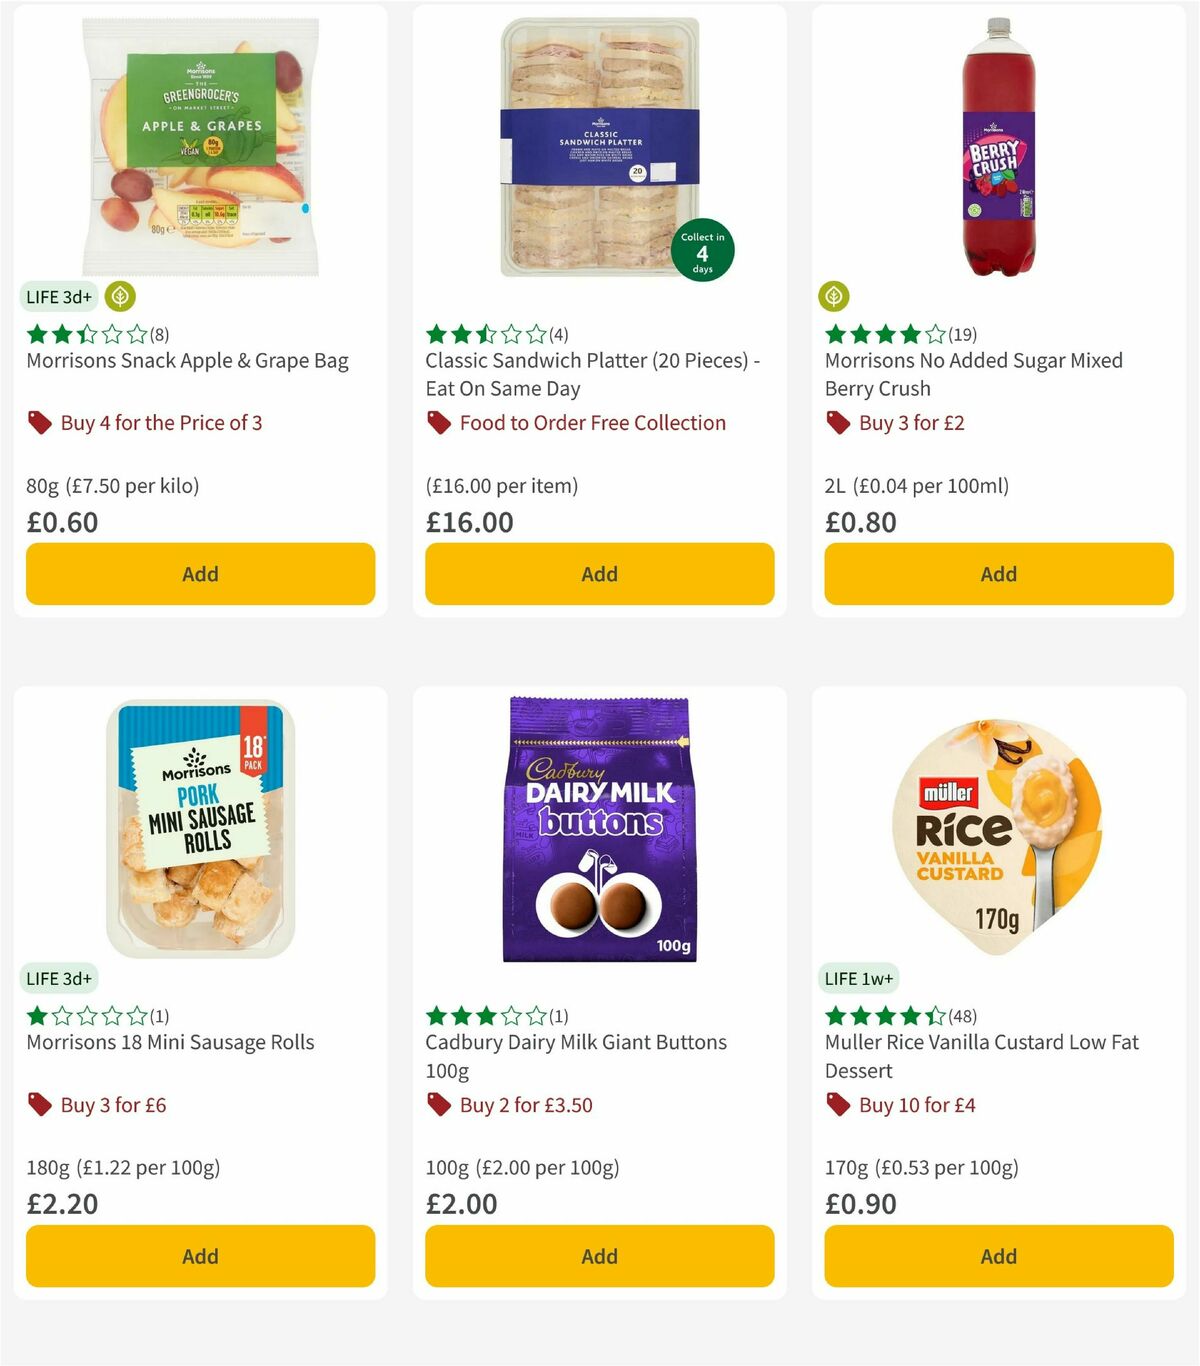
Task: Open the Morrisons Snack Apple & Grape Bag product page
Action: 187,360
